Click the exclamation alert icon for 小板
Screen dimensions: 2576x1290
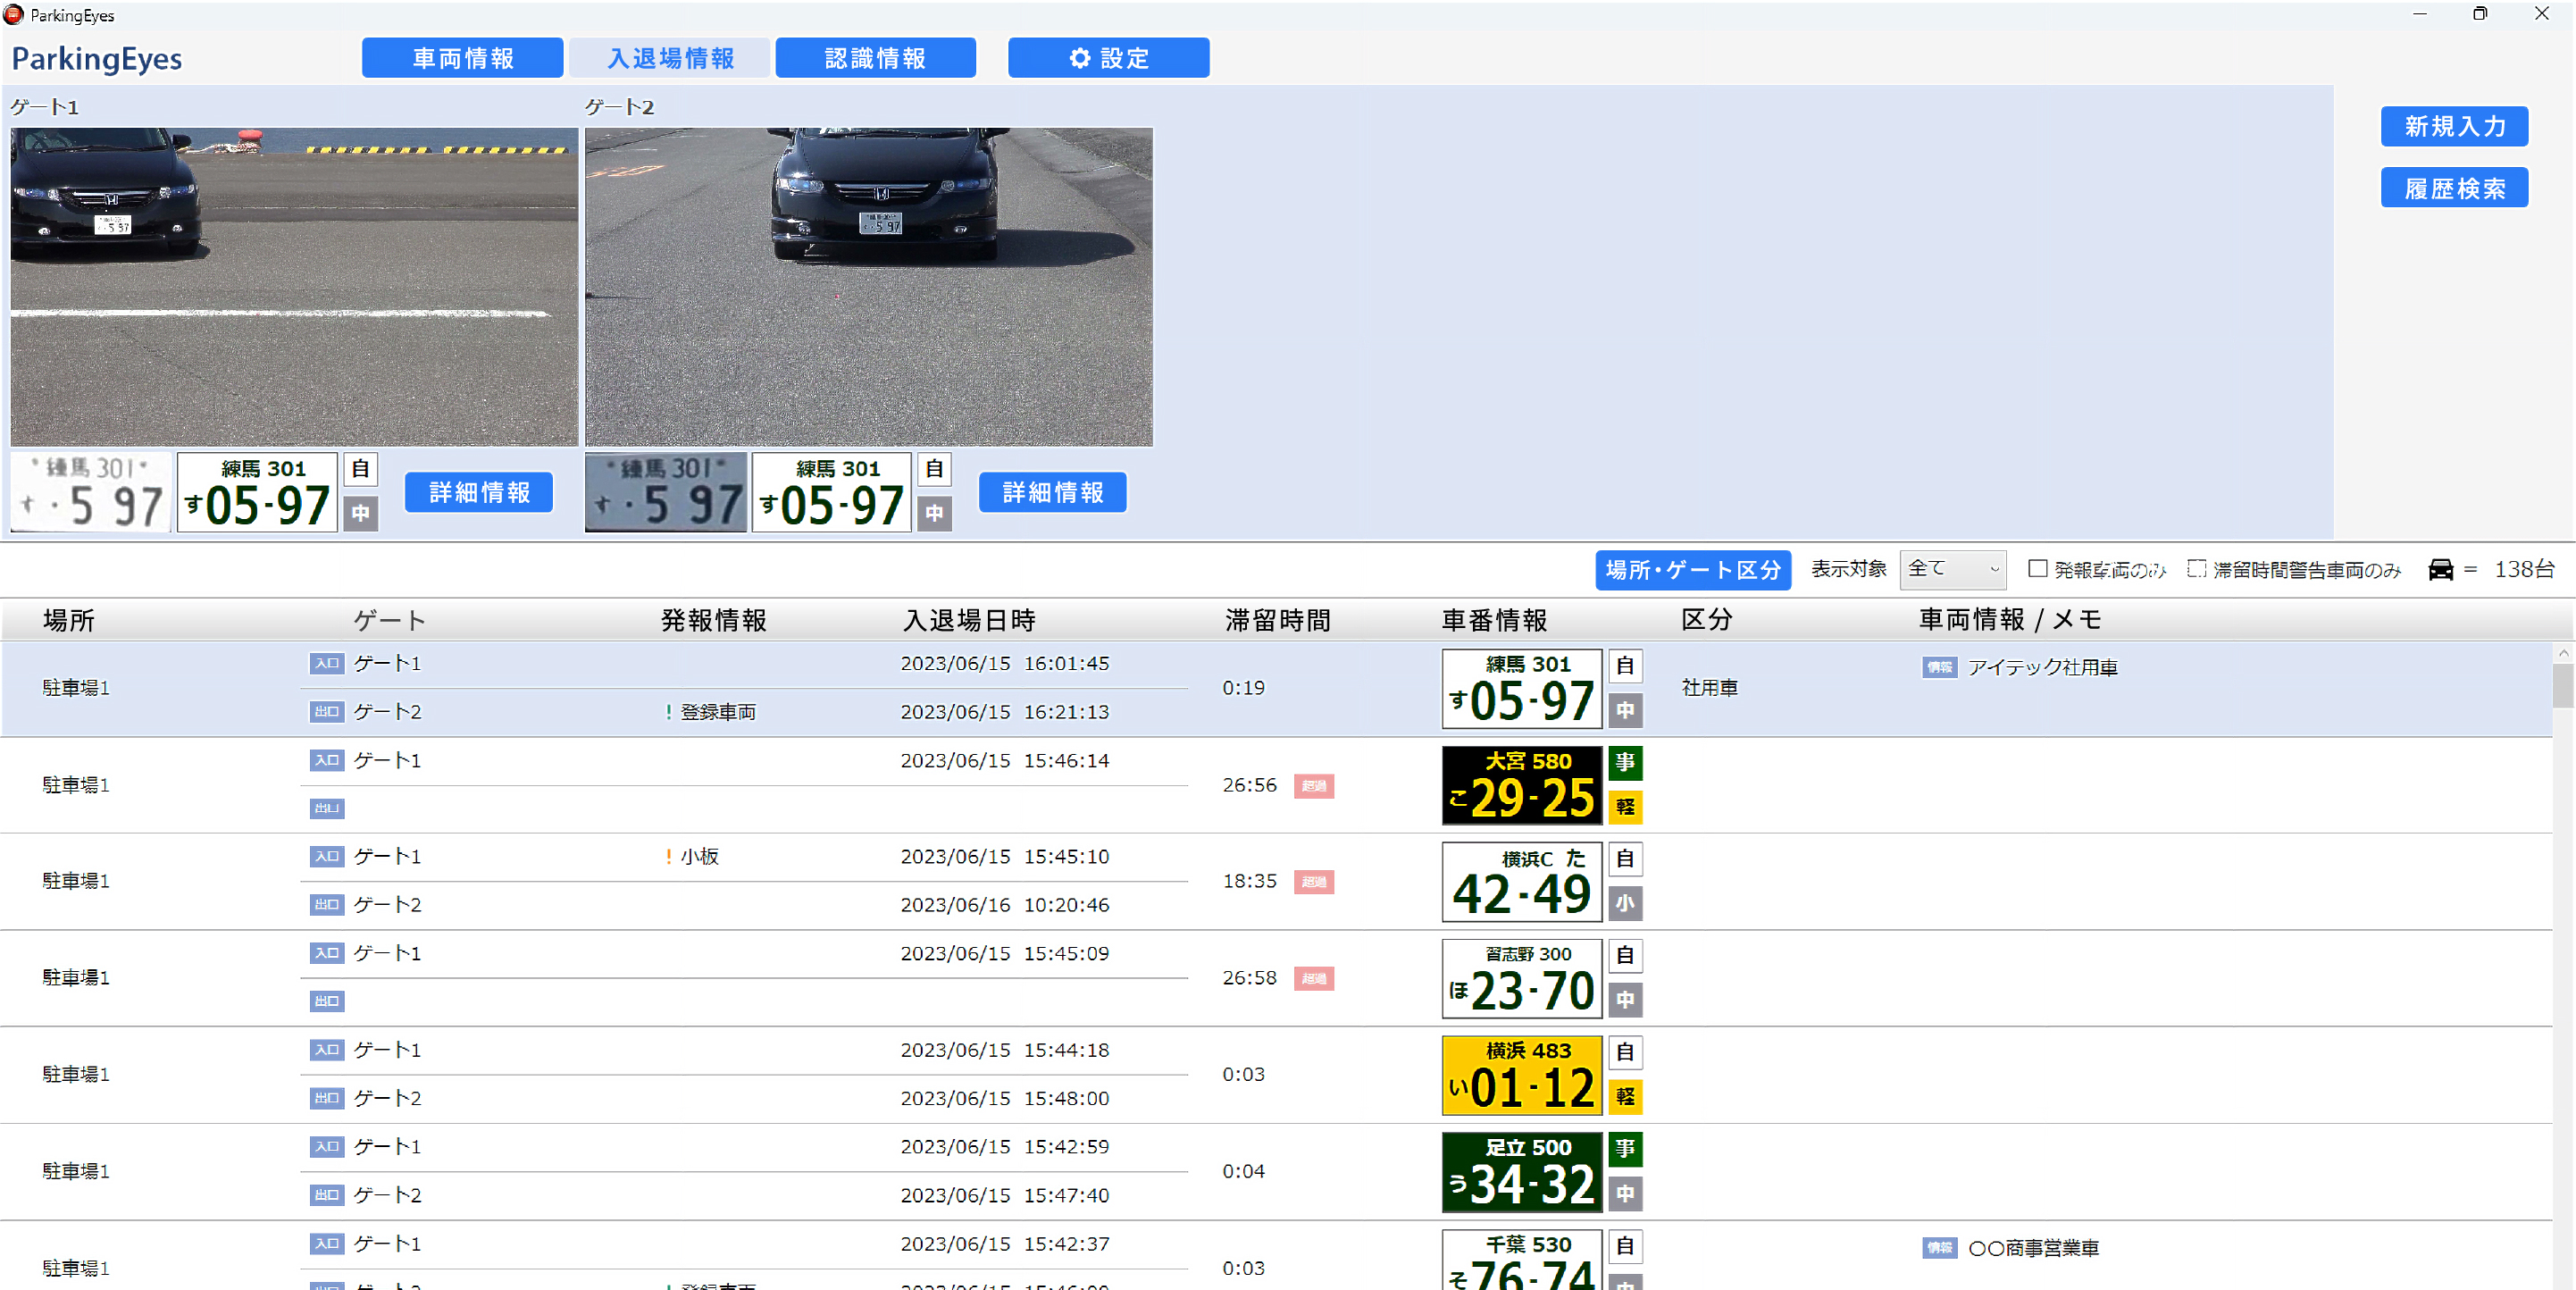click(668, 857)
